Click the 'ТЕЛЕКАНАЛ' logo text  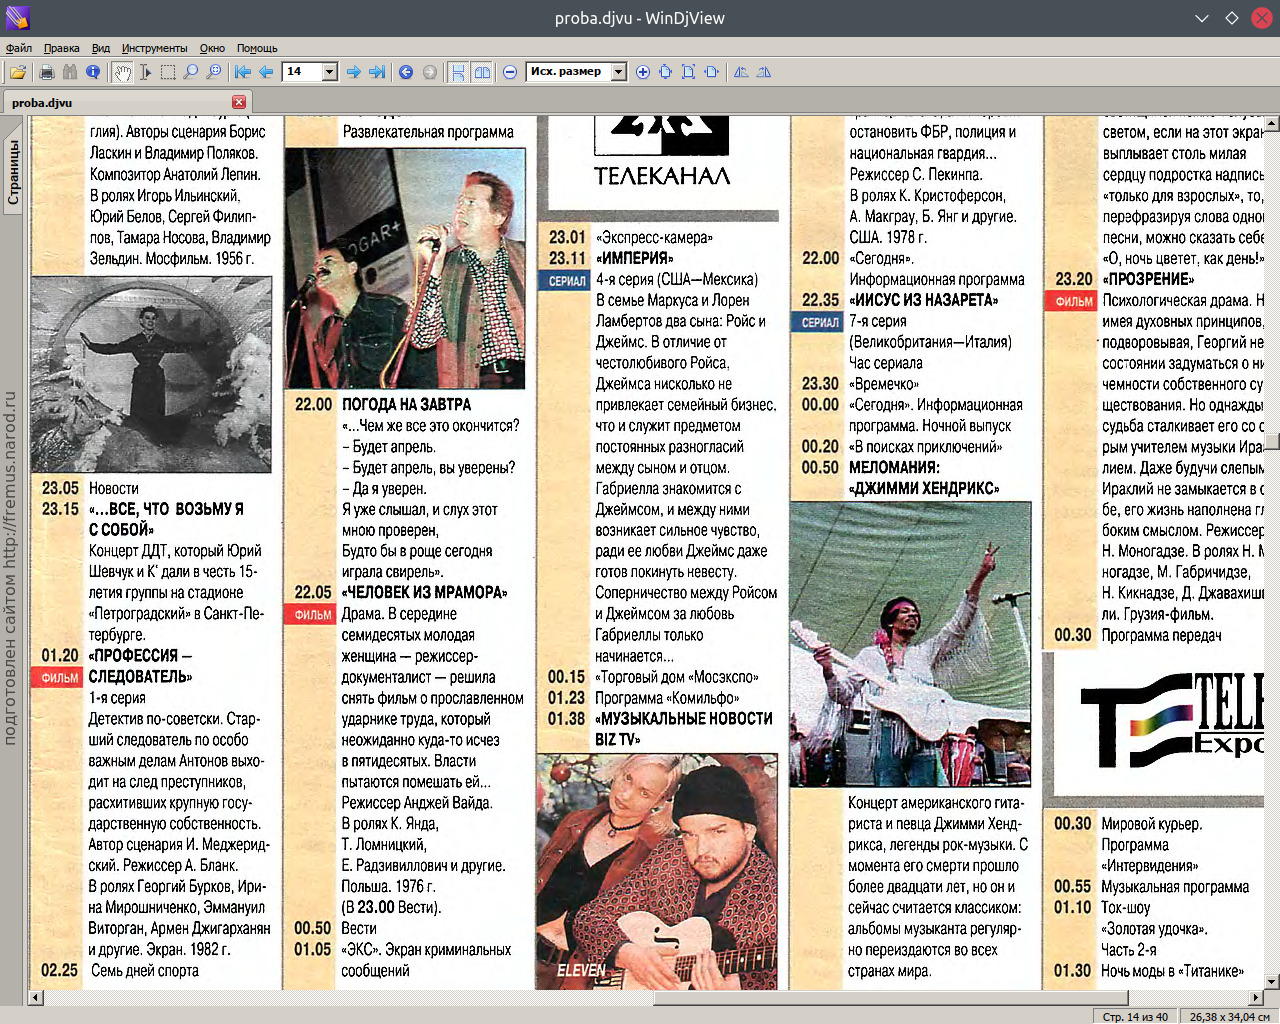tap(662, 176)
